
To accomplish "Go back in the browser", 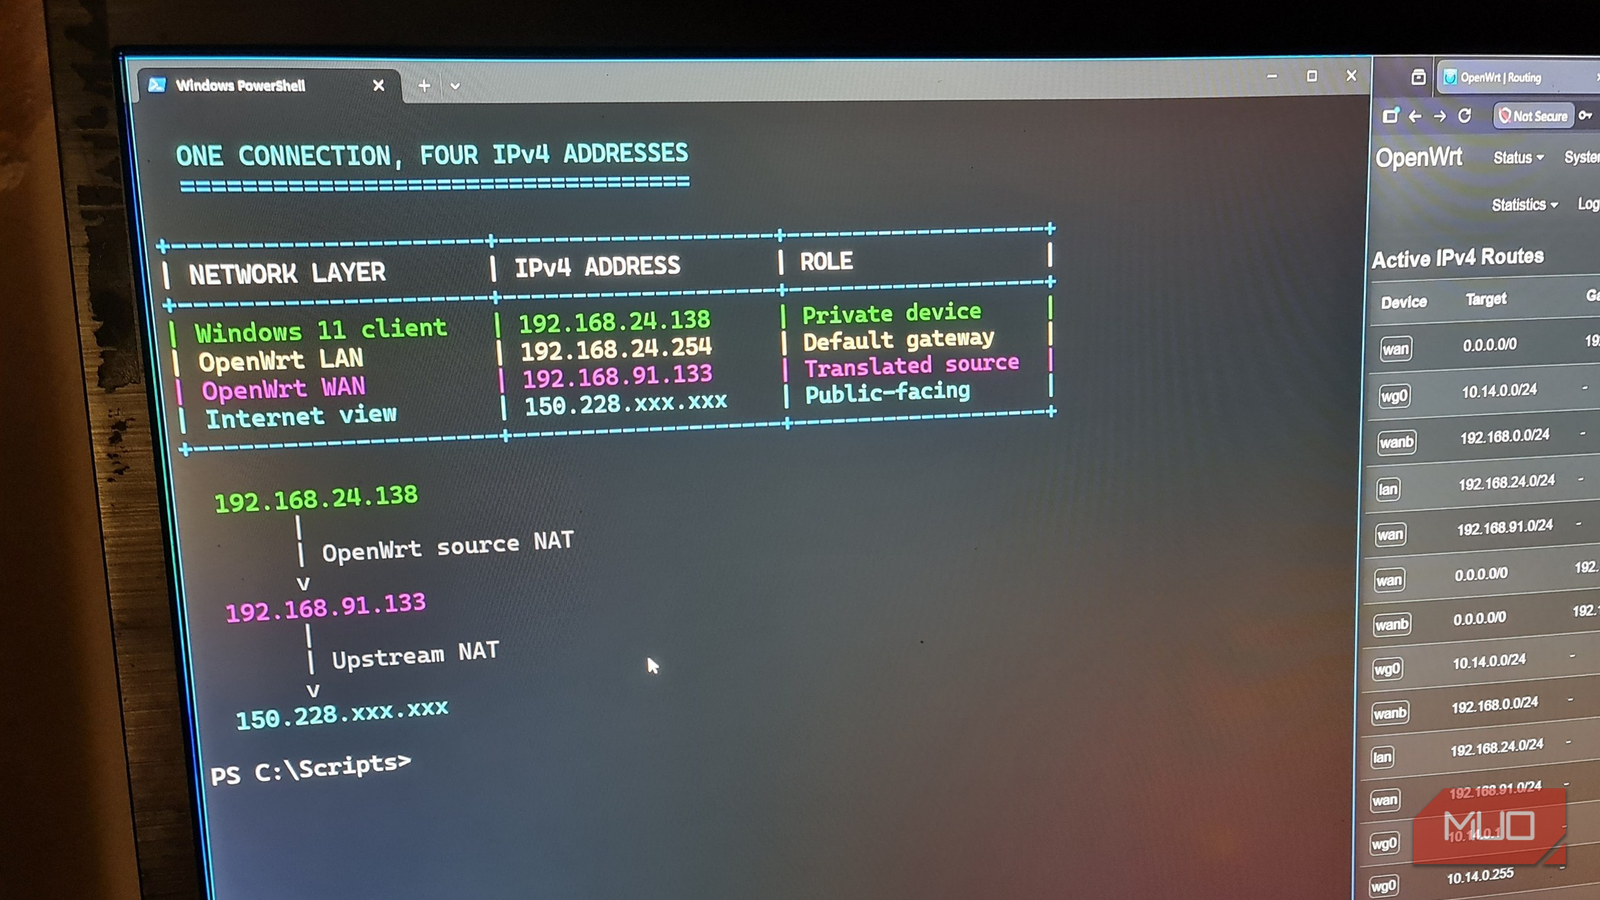I will pyautogui.click(x=1415, y=116).
